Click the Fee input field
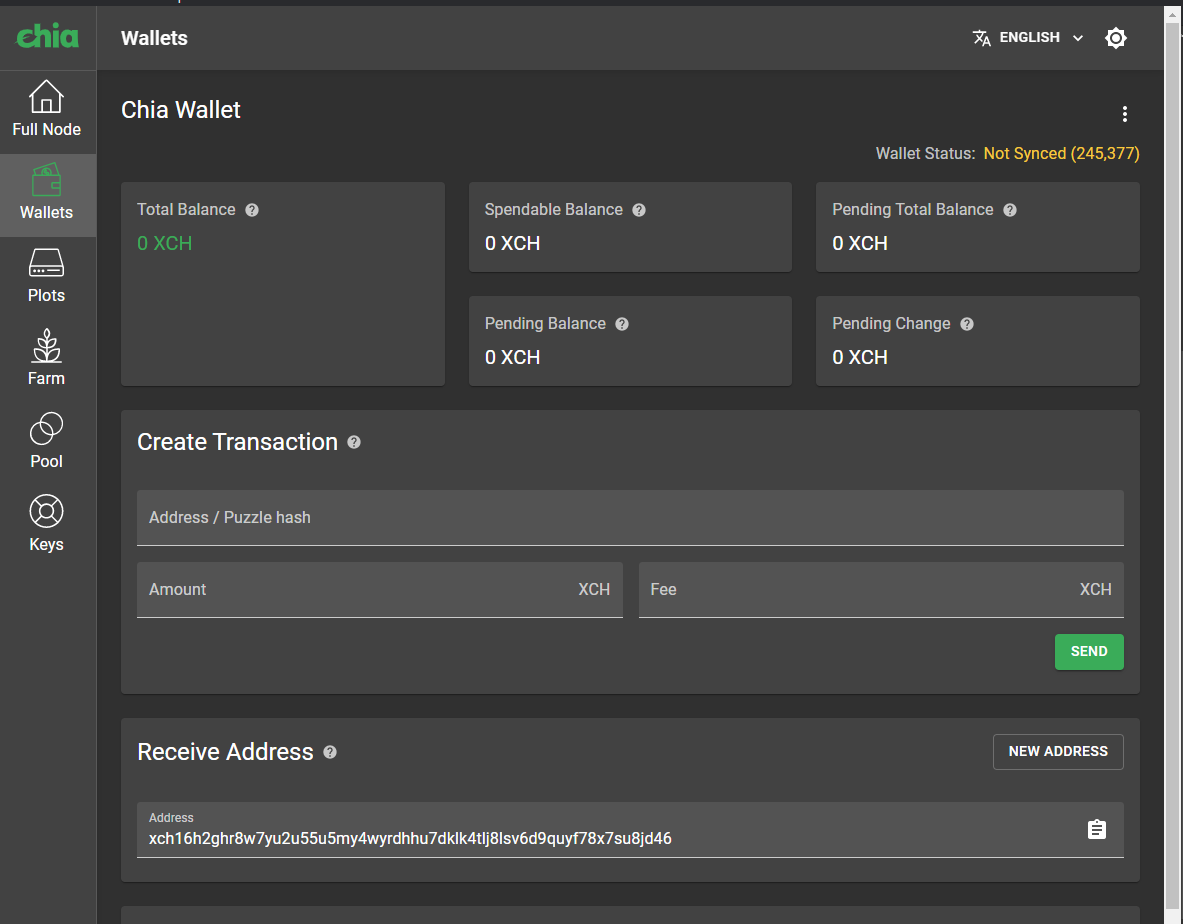The width and height of the screenshot is (1183, 924). tap(881, 590)
